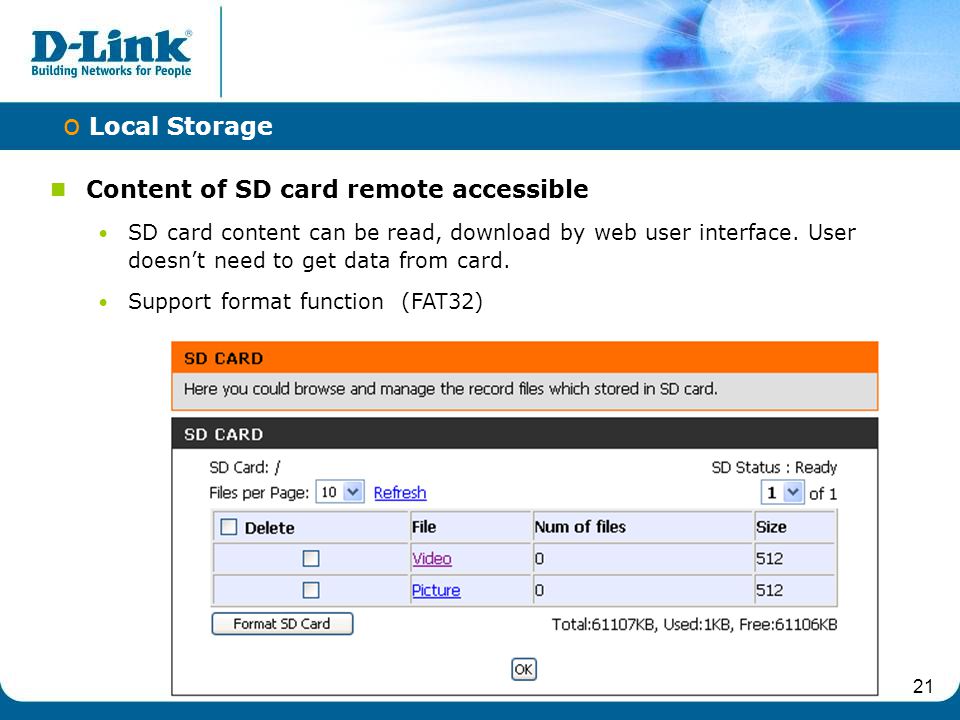The height and width of the screenshot is (720, 960).
Task: Open the Video folder link
Action: pyautogui.click(x=432, y=558)
